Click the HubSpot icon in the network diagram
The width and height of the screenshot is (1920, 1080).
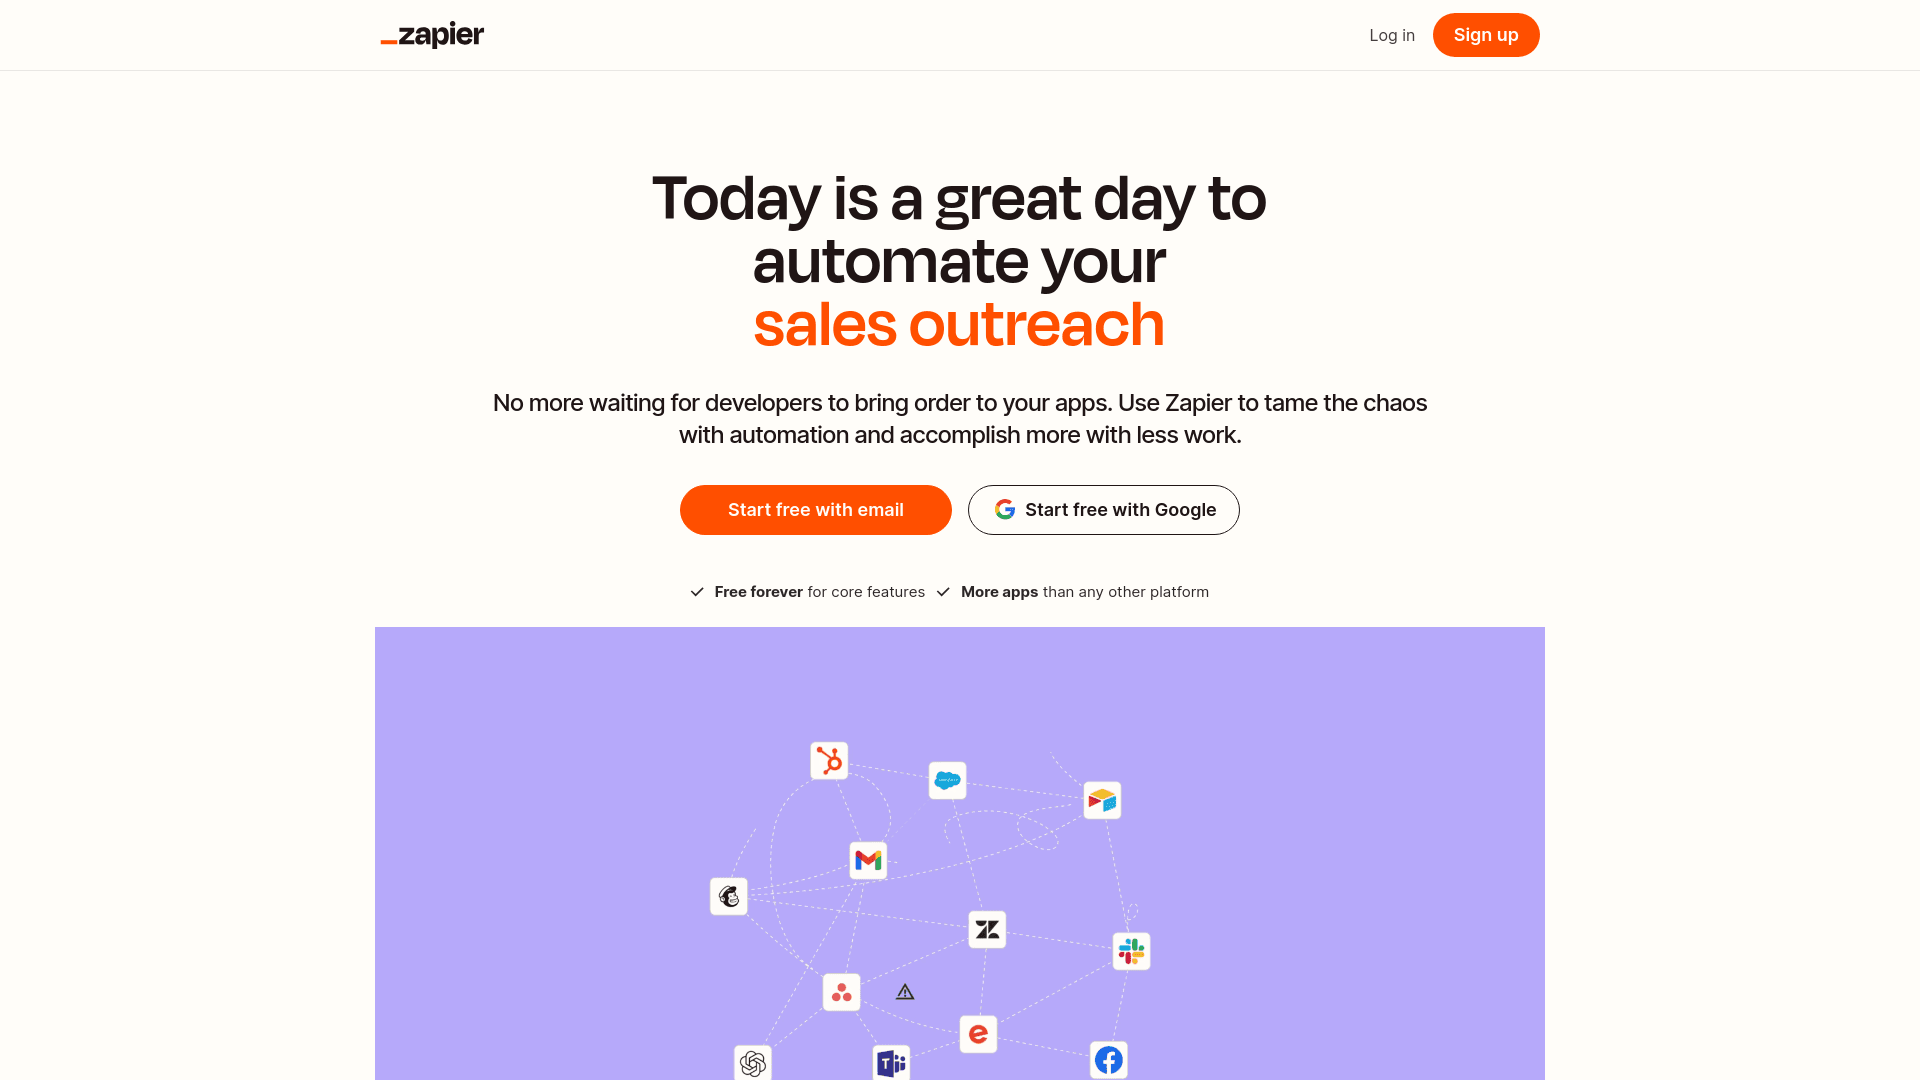tap(828, 760)
